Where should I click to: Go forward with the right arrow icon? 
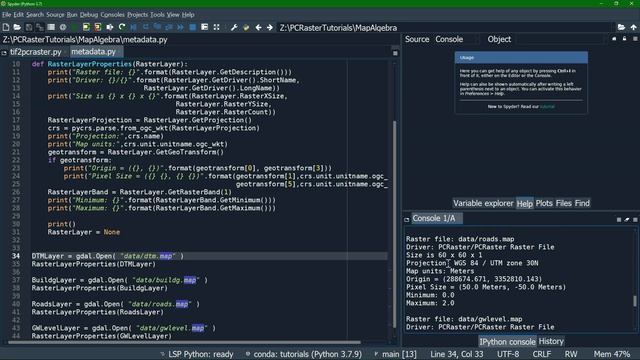(x=270, y=27)
